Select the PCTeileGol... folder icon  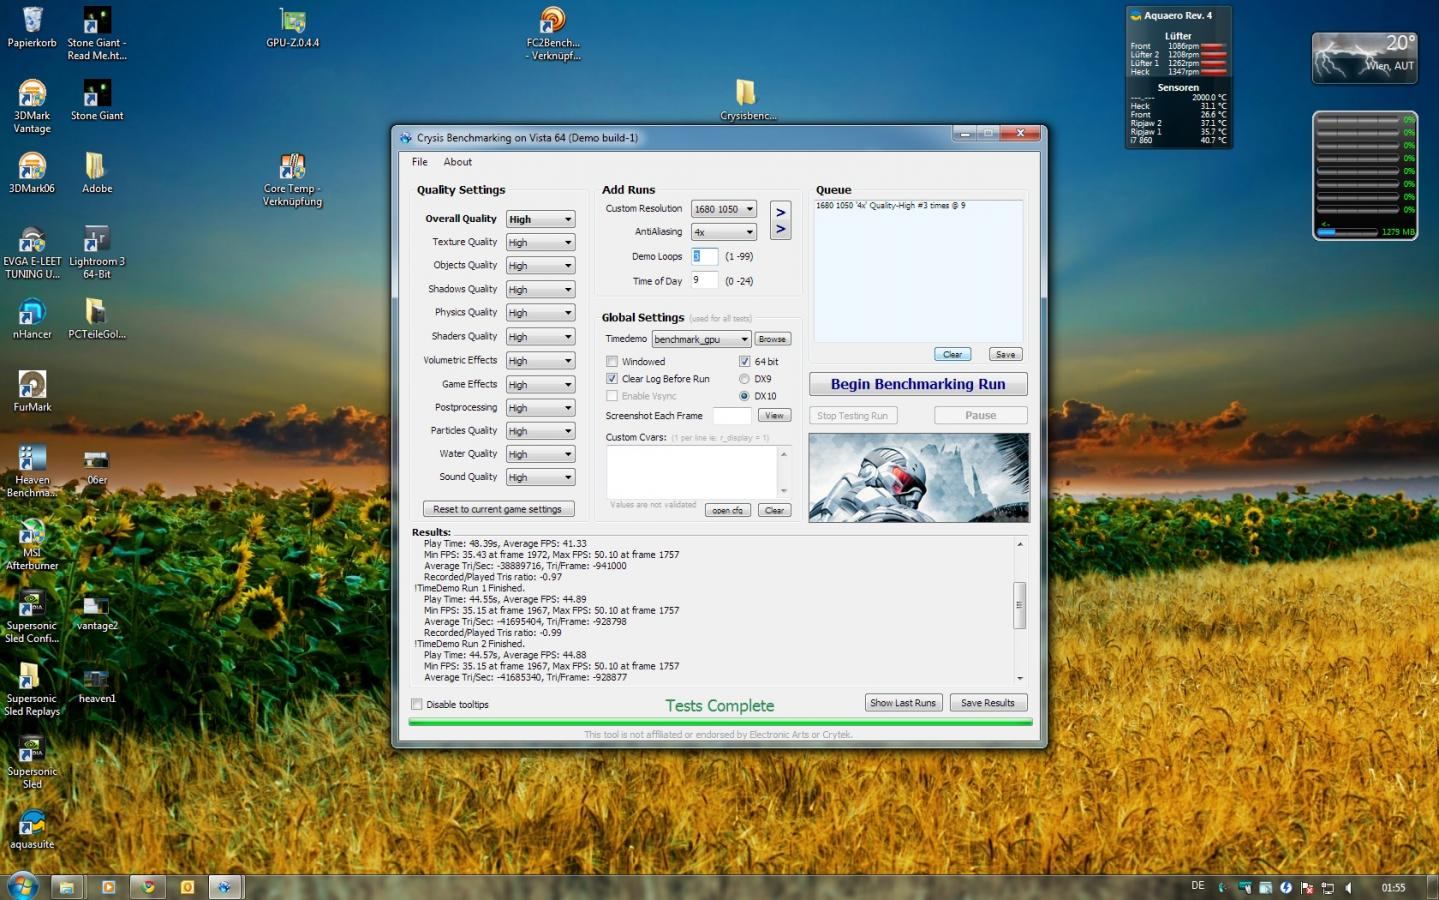[97, 319]
